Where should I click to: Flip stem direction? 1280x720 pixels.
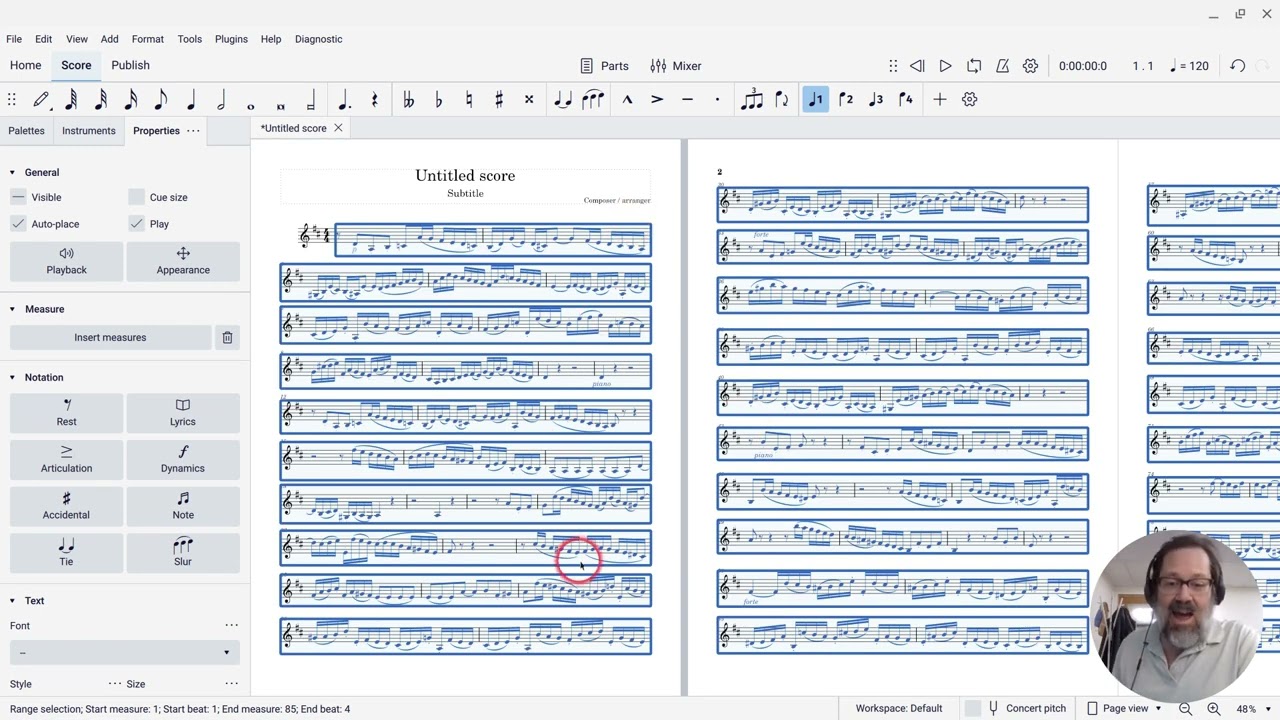point(782,99)
